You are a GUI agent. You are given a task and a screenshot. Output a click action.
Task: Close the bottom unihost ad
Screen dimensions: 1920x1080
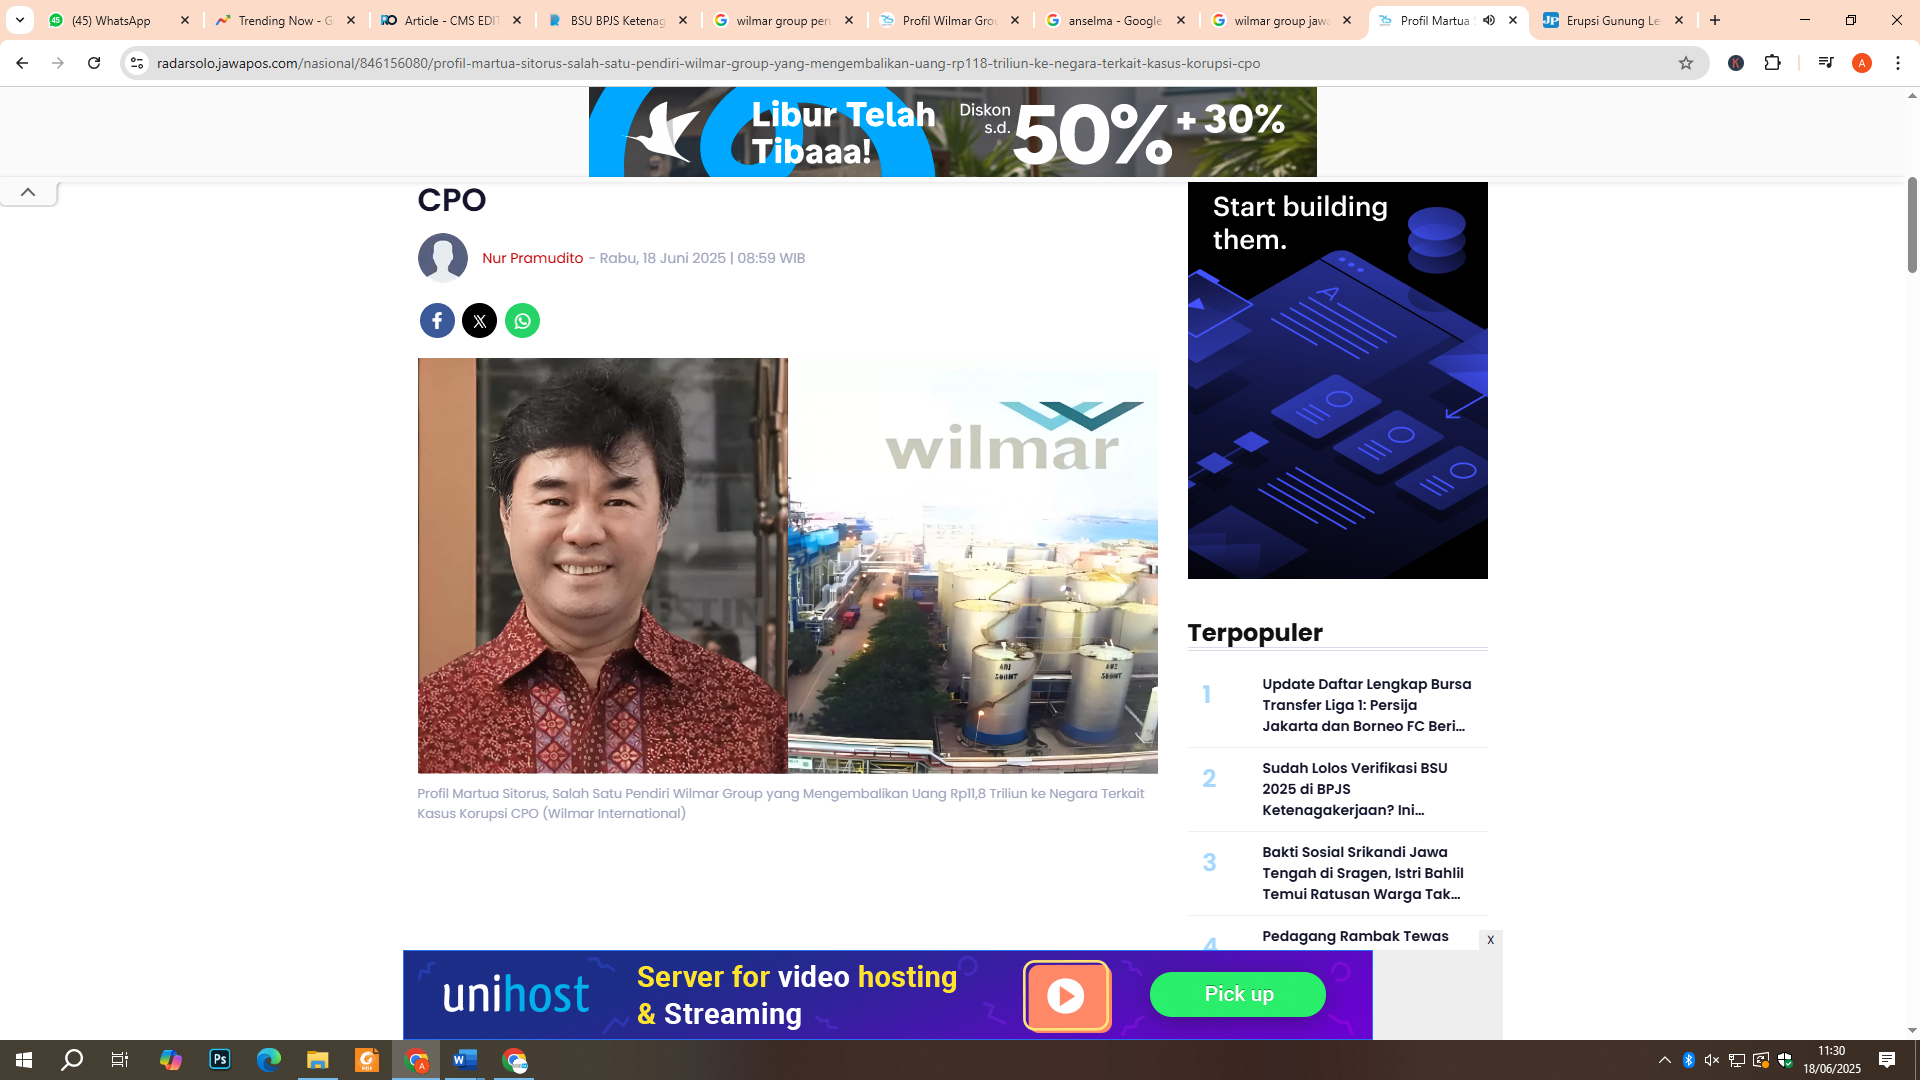(1490, 940)
